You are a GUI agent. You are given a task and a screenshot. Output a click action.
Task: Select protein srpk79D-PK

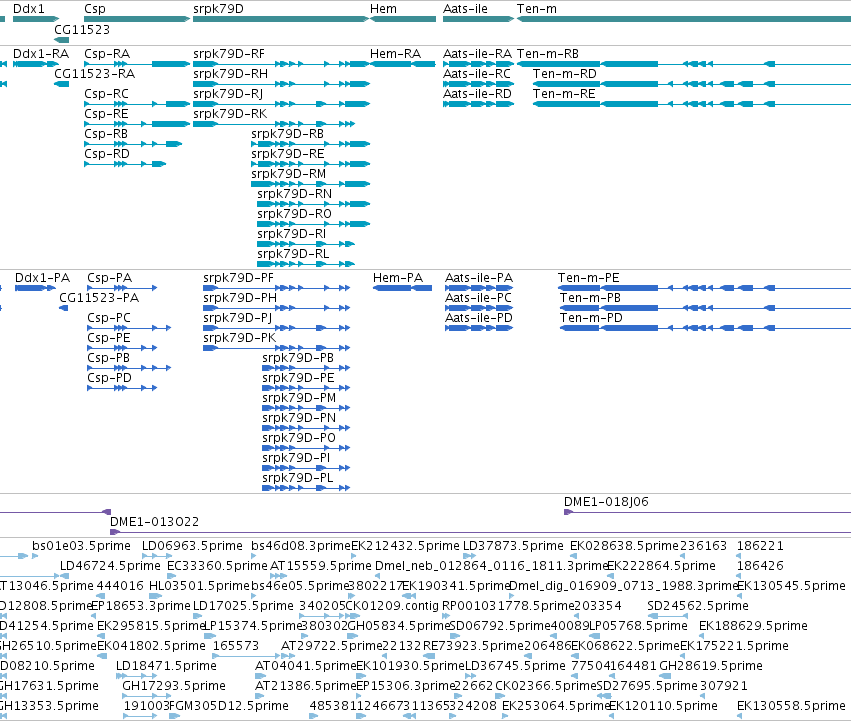[x=240, y=338]
